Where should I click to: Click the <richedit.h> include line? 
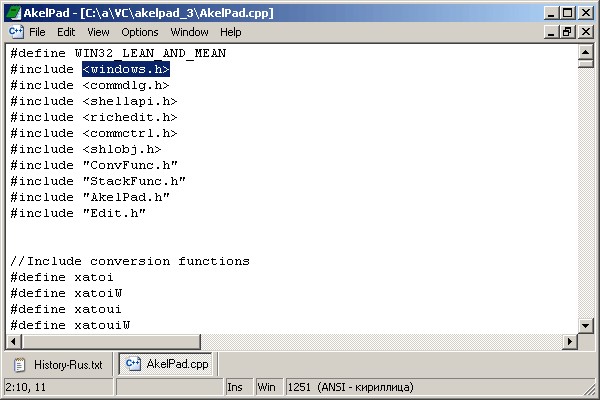(x=94, y=117)
